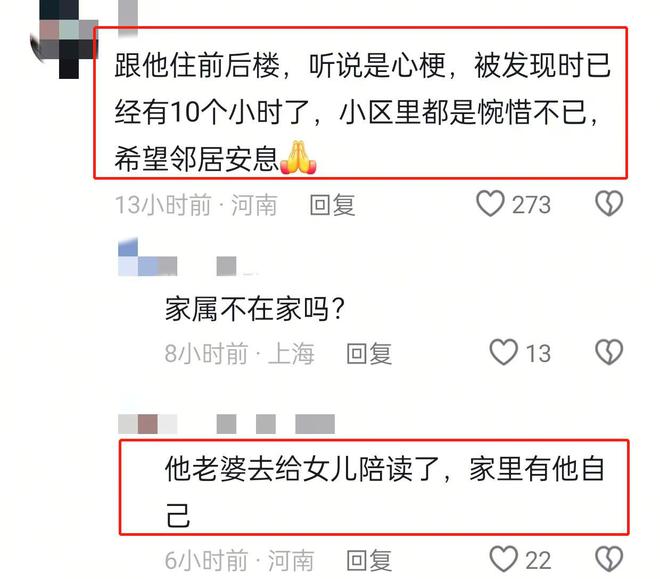Tap the 273 like count
The height and width of the screenshot is (579, 660).
click(531, 205)
